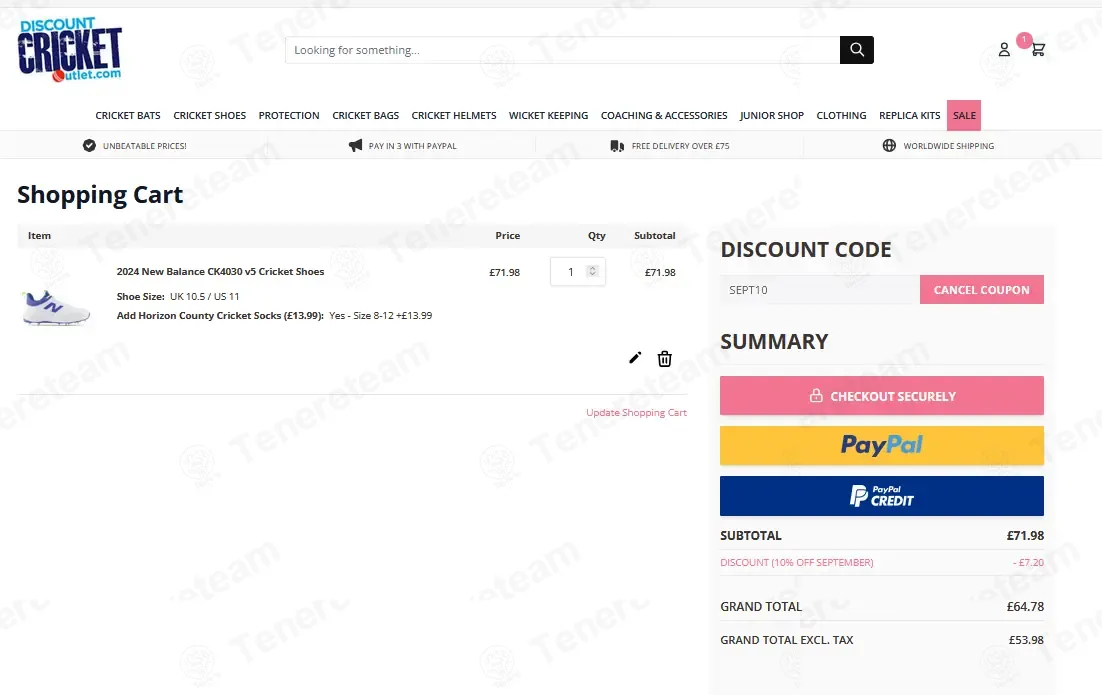The height and width of the screenshot is (695, 1102).
Task: Pay with the yellow PayPal button
Action: click(x=881, y=445)
